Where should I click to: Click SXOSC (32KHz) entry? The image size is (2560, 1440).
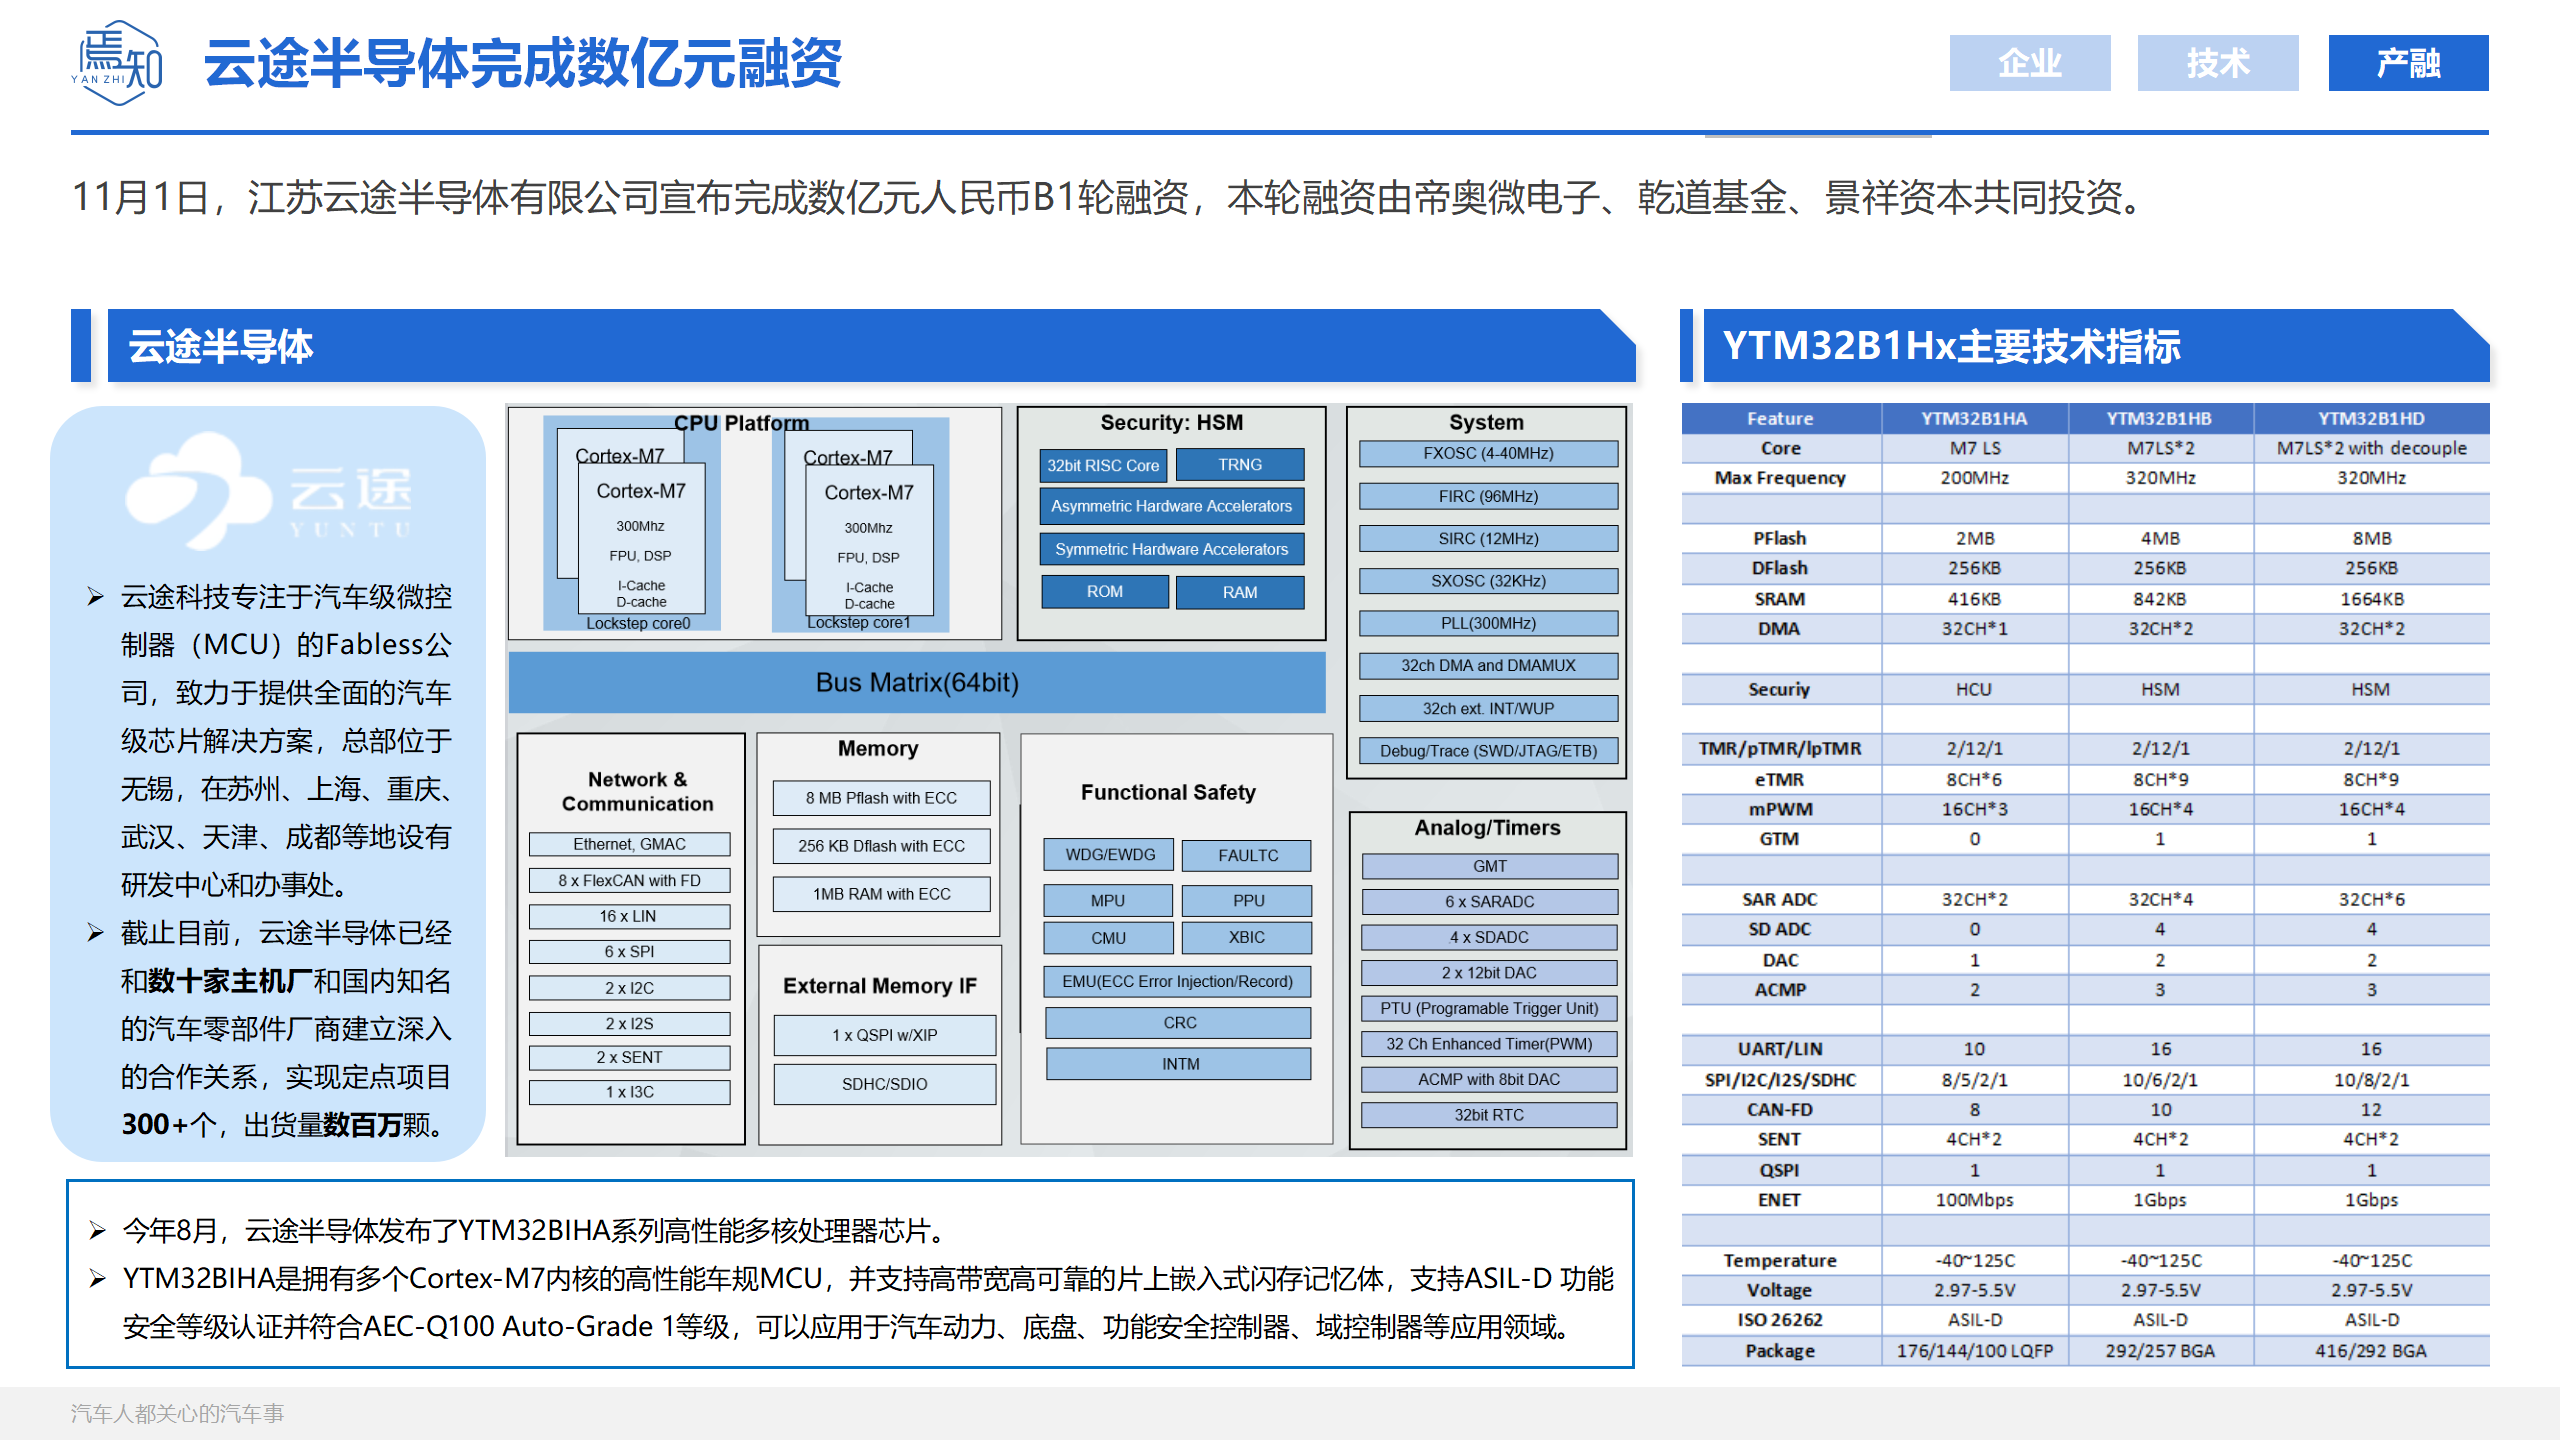(1488, 581)
